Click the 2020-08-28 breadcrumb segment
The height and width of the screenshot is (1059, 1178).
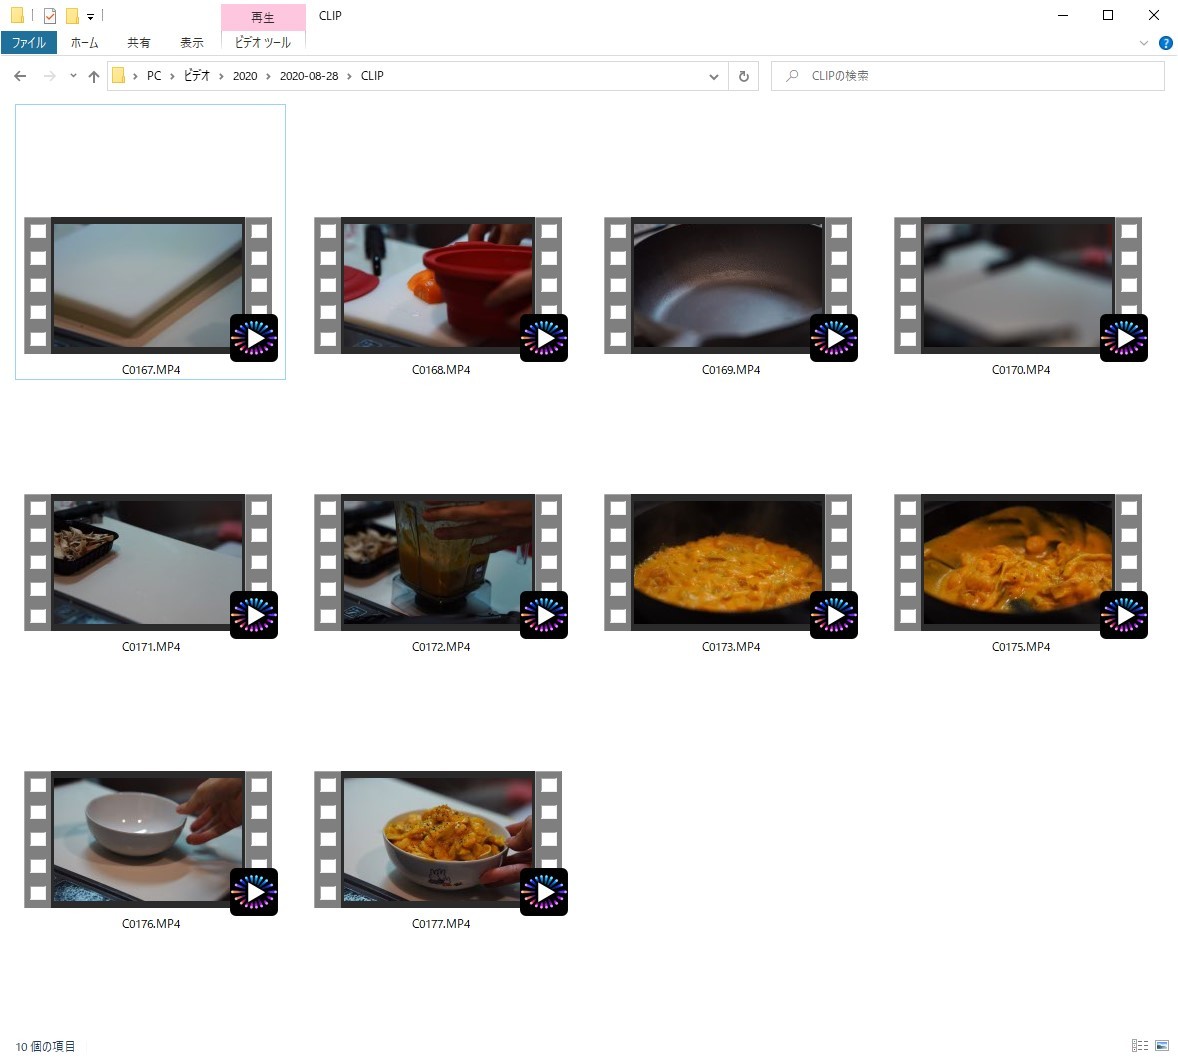309,76
